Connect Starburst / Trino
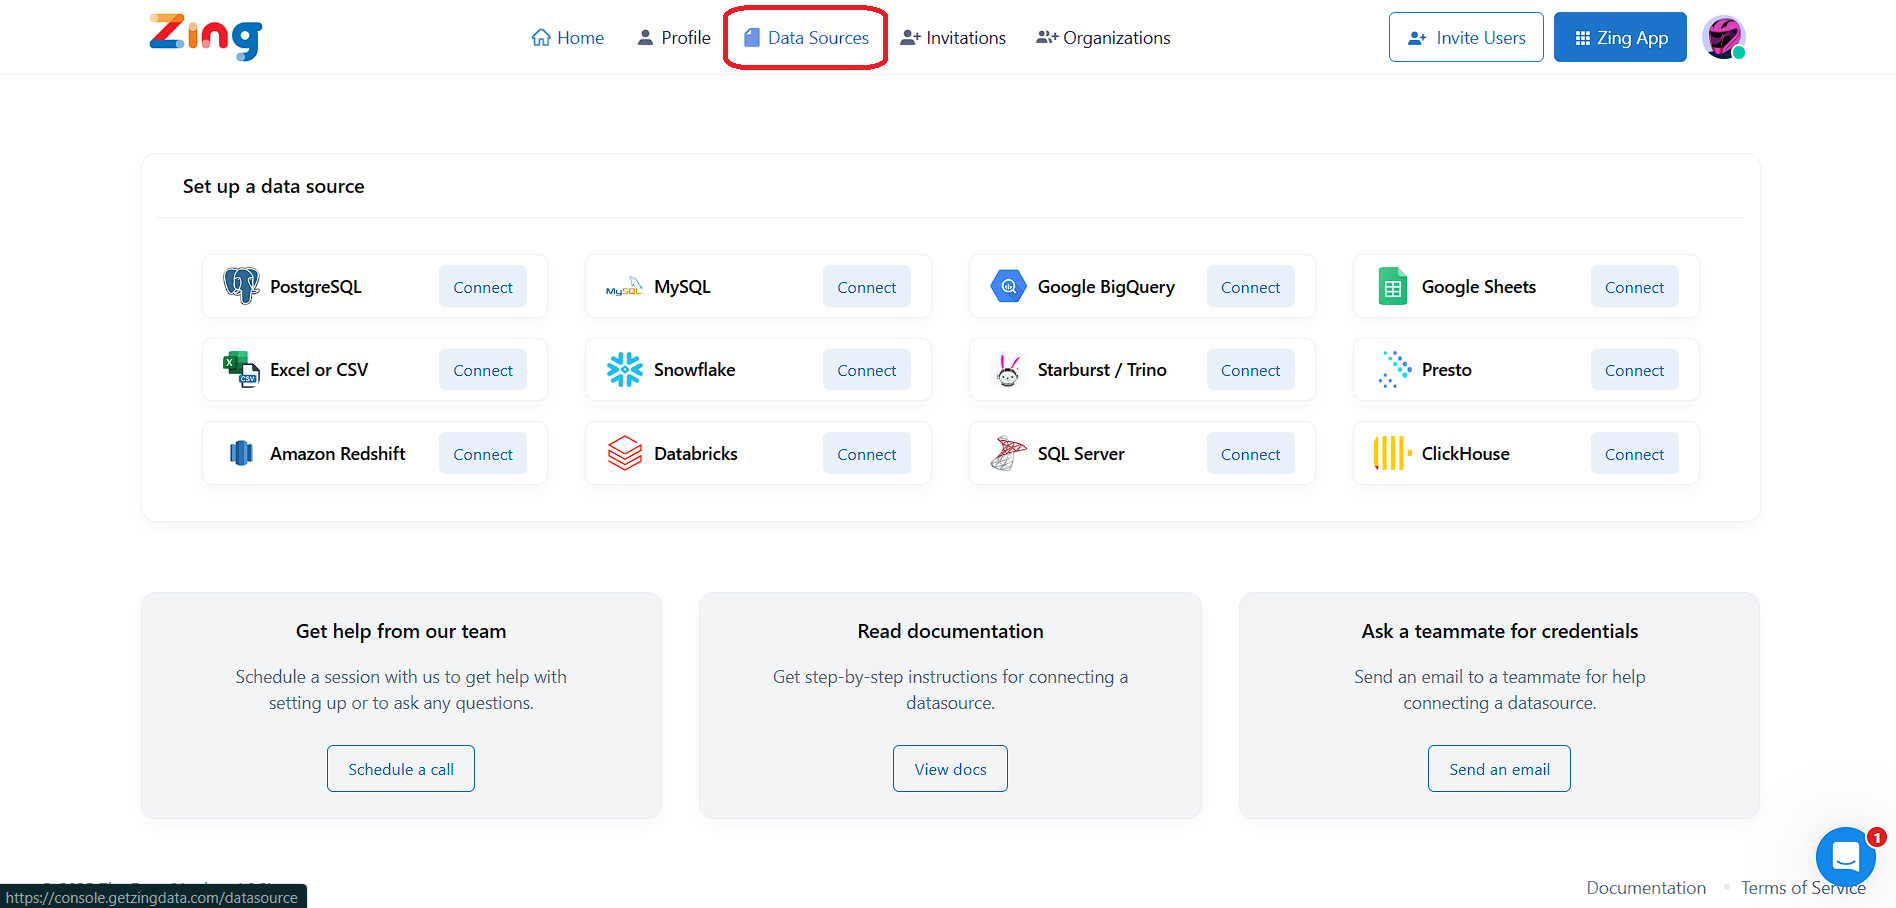This screenshot has width=1896, height=908. point(1251,370)
